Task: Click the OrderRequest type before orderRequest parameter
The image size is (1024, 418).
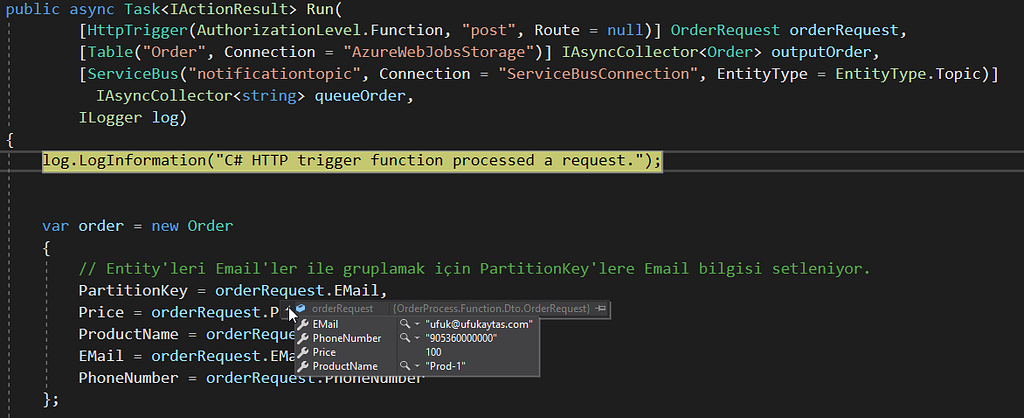Action: [725, 31]
